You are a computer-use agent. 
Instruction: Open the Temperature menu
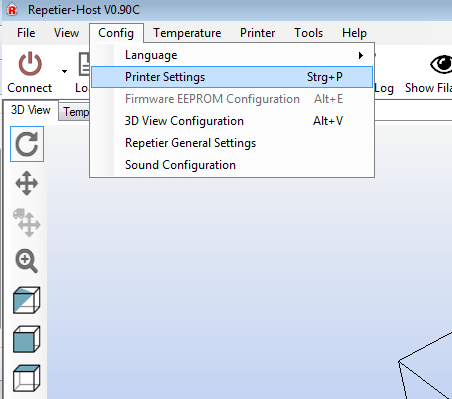[187, 33]
